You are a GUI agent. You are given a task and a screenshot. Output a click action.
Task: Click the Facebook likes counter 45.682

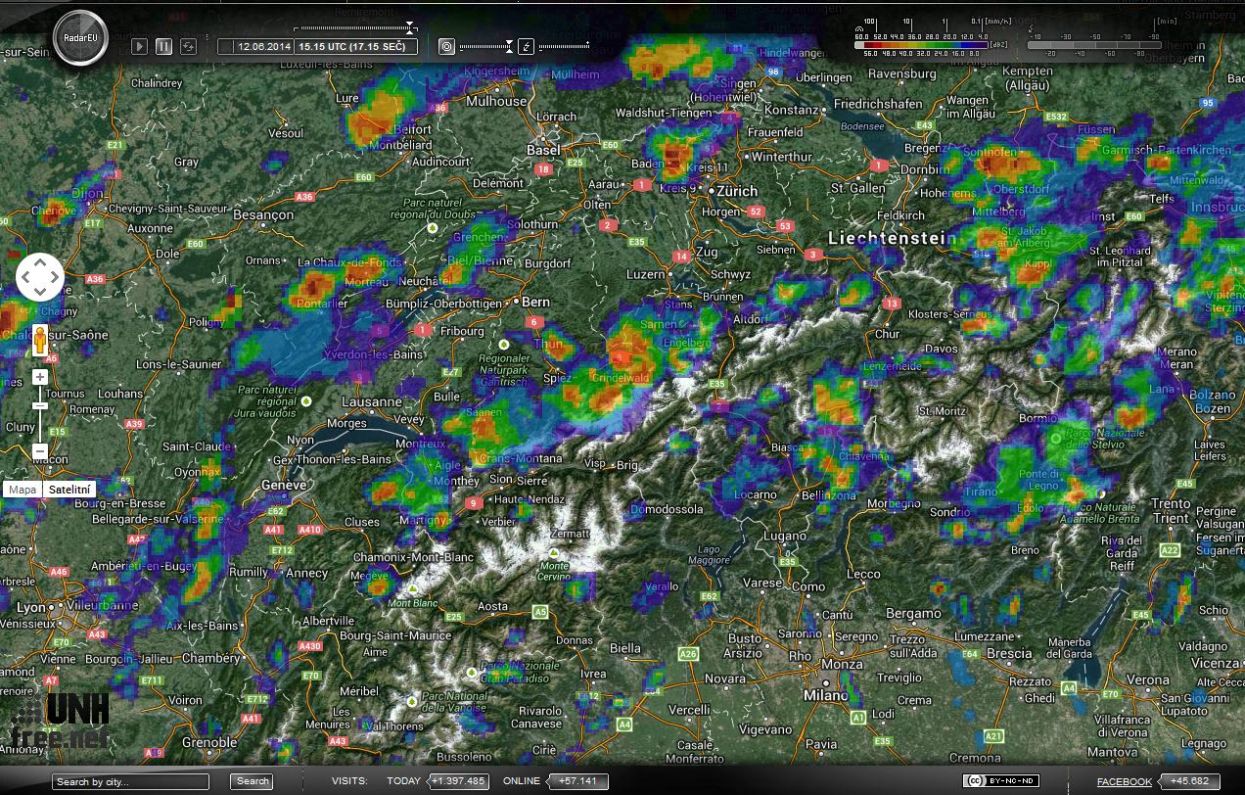(x=1190, y=781)
